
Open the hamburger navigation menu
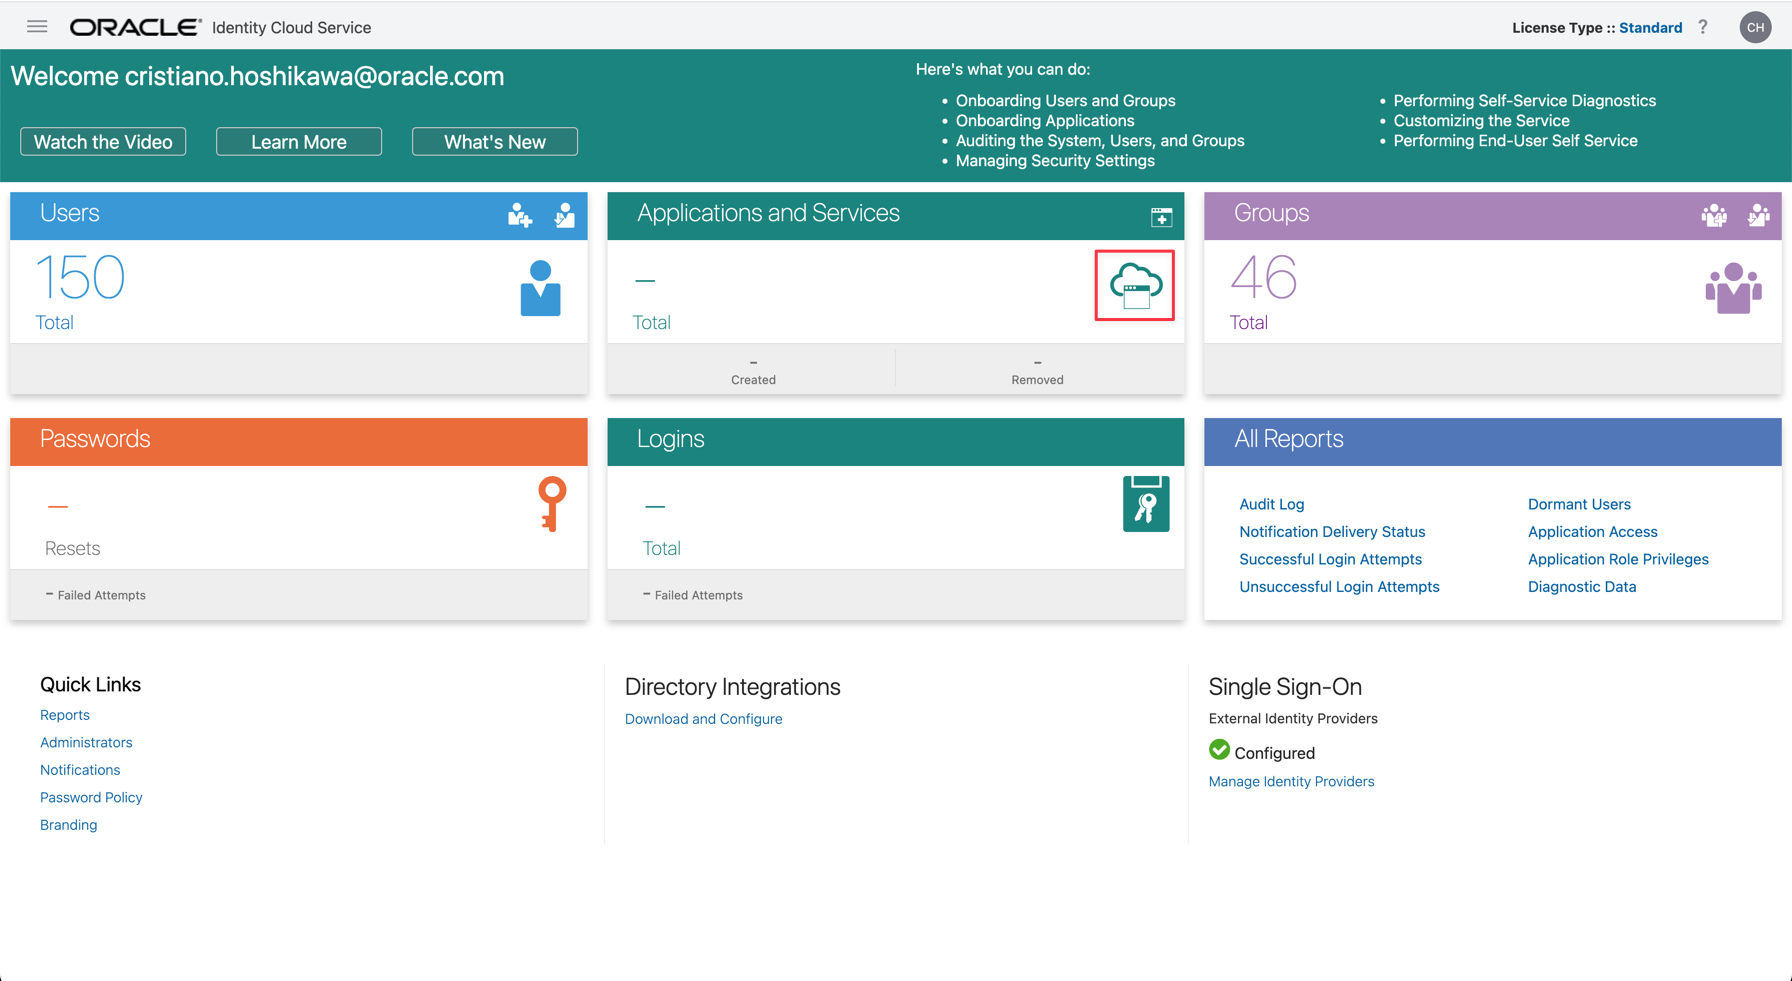[37, 27]
